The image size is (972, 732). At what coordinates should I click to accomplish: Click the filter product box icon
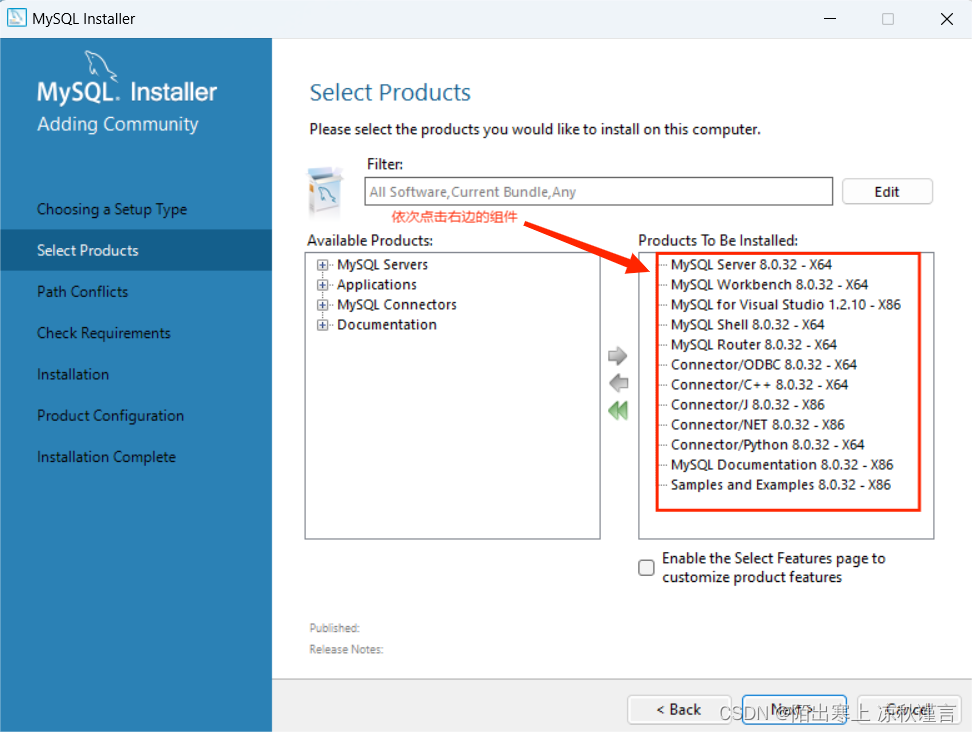point(325,193)
